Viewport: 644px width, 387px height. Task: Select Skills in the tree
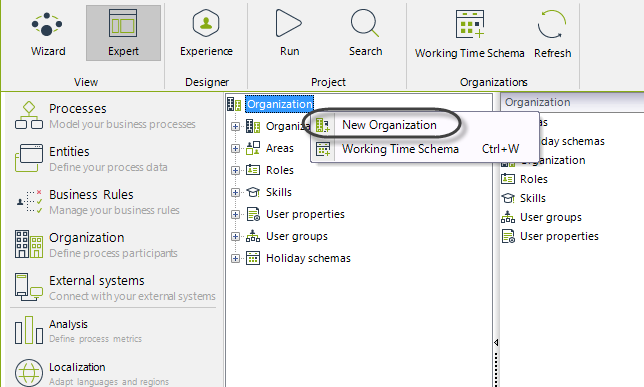[279, 192]
